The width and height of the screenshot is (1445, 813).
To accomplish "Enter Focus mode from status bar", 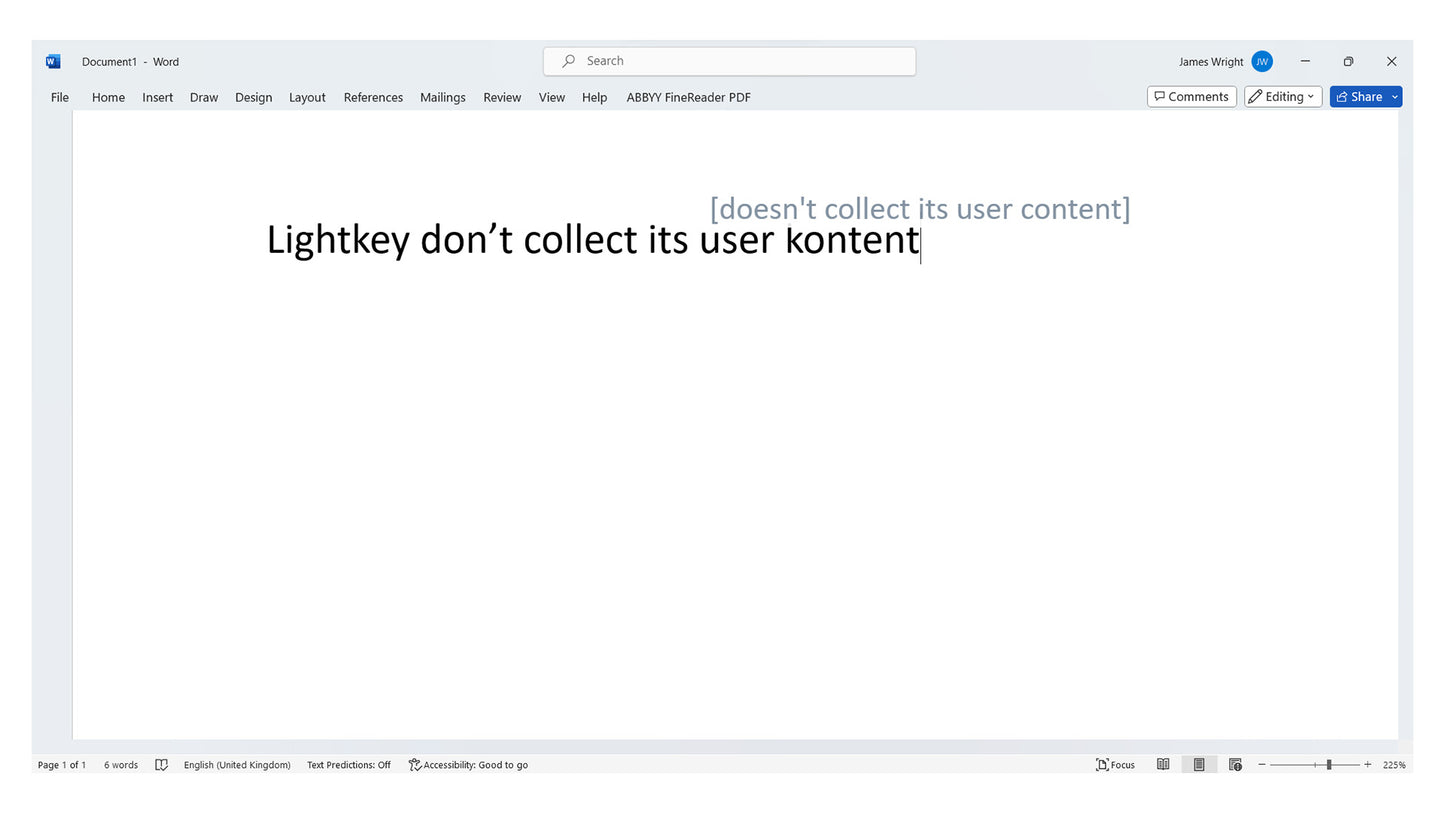I will pyautogui.click(x=1115, y=765).
